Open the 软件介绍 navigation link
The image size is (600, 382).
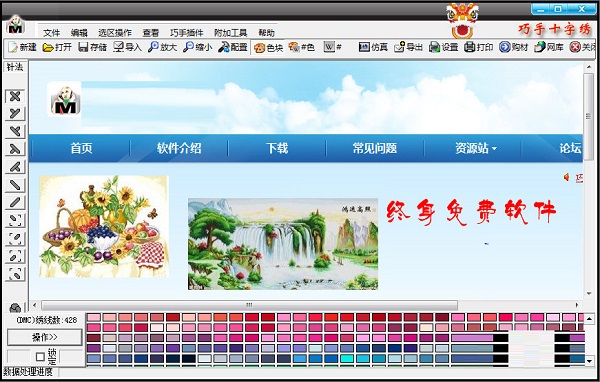pyautogui.click(x=179, y=148)
